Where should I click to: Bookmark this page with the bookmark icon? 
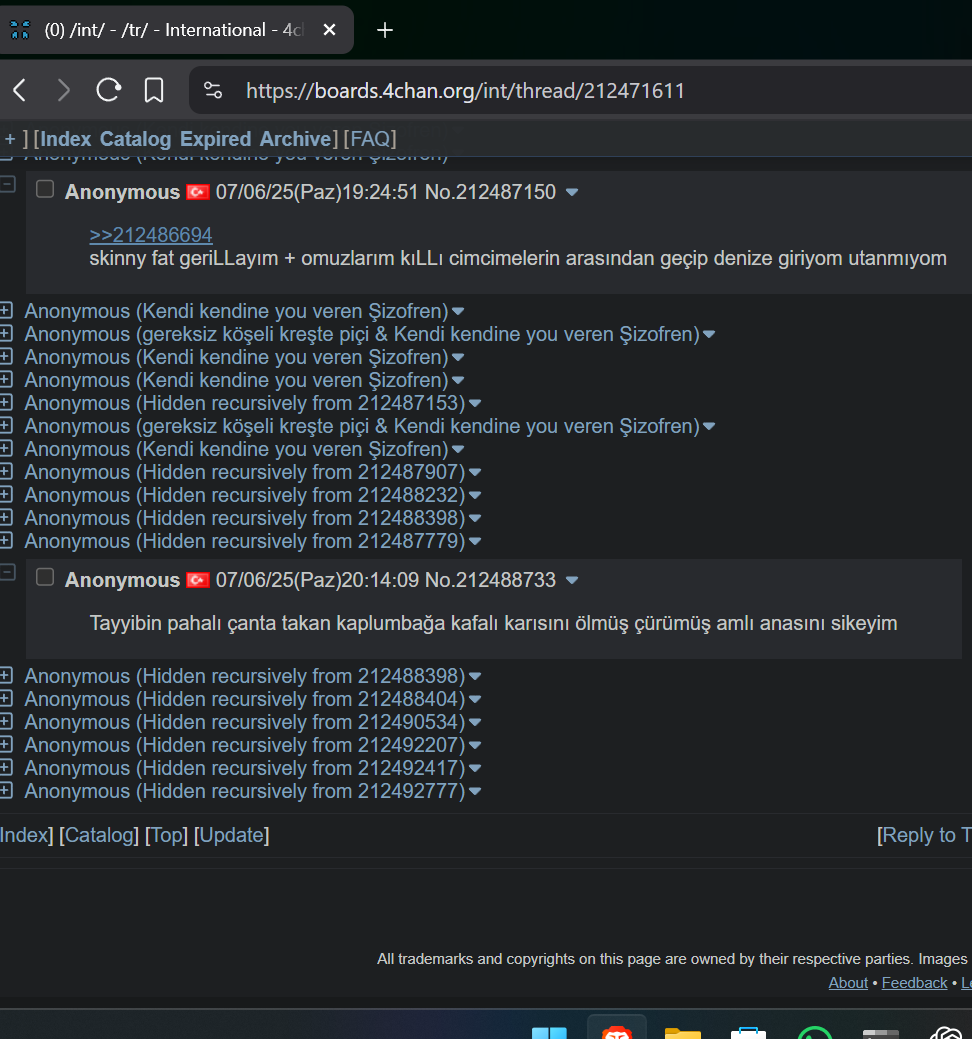tap(154, 90)
